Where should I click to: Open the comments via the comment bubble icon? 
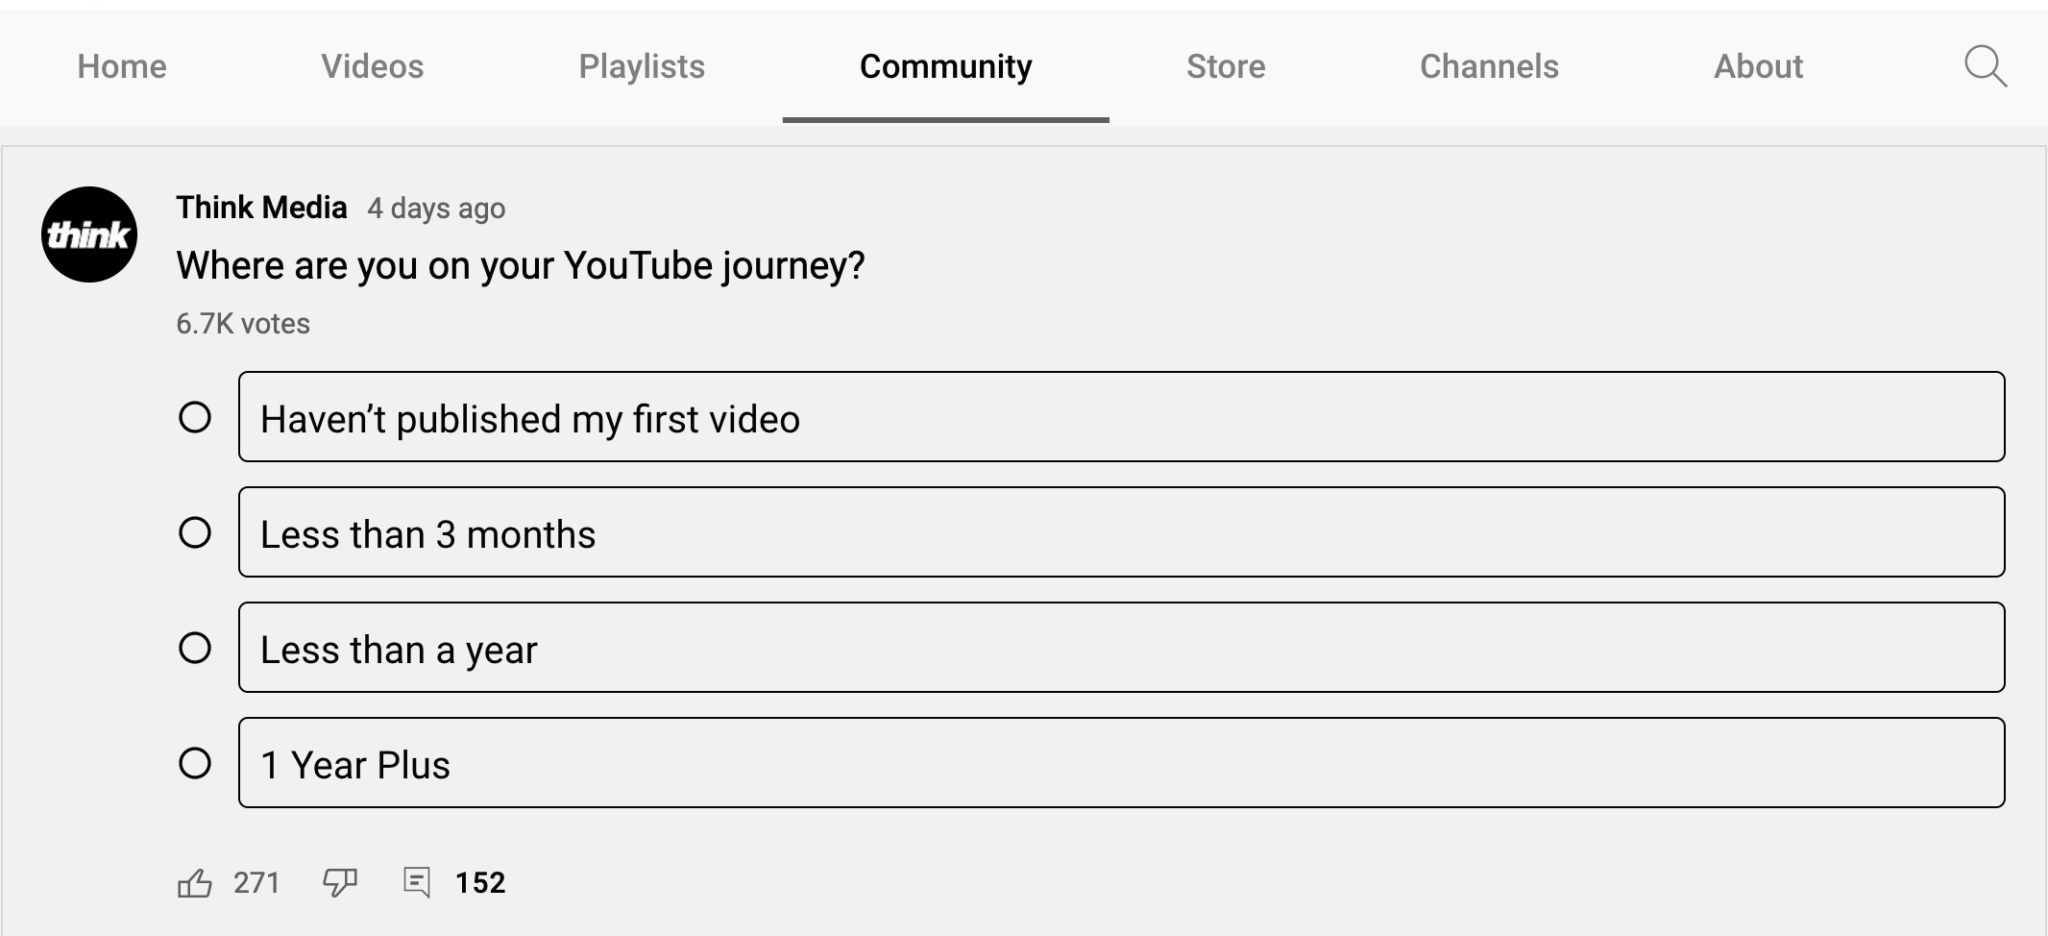click(419, 882)
